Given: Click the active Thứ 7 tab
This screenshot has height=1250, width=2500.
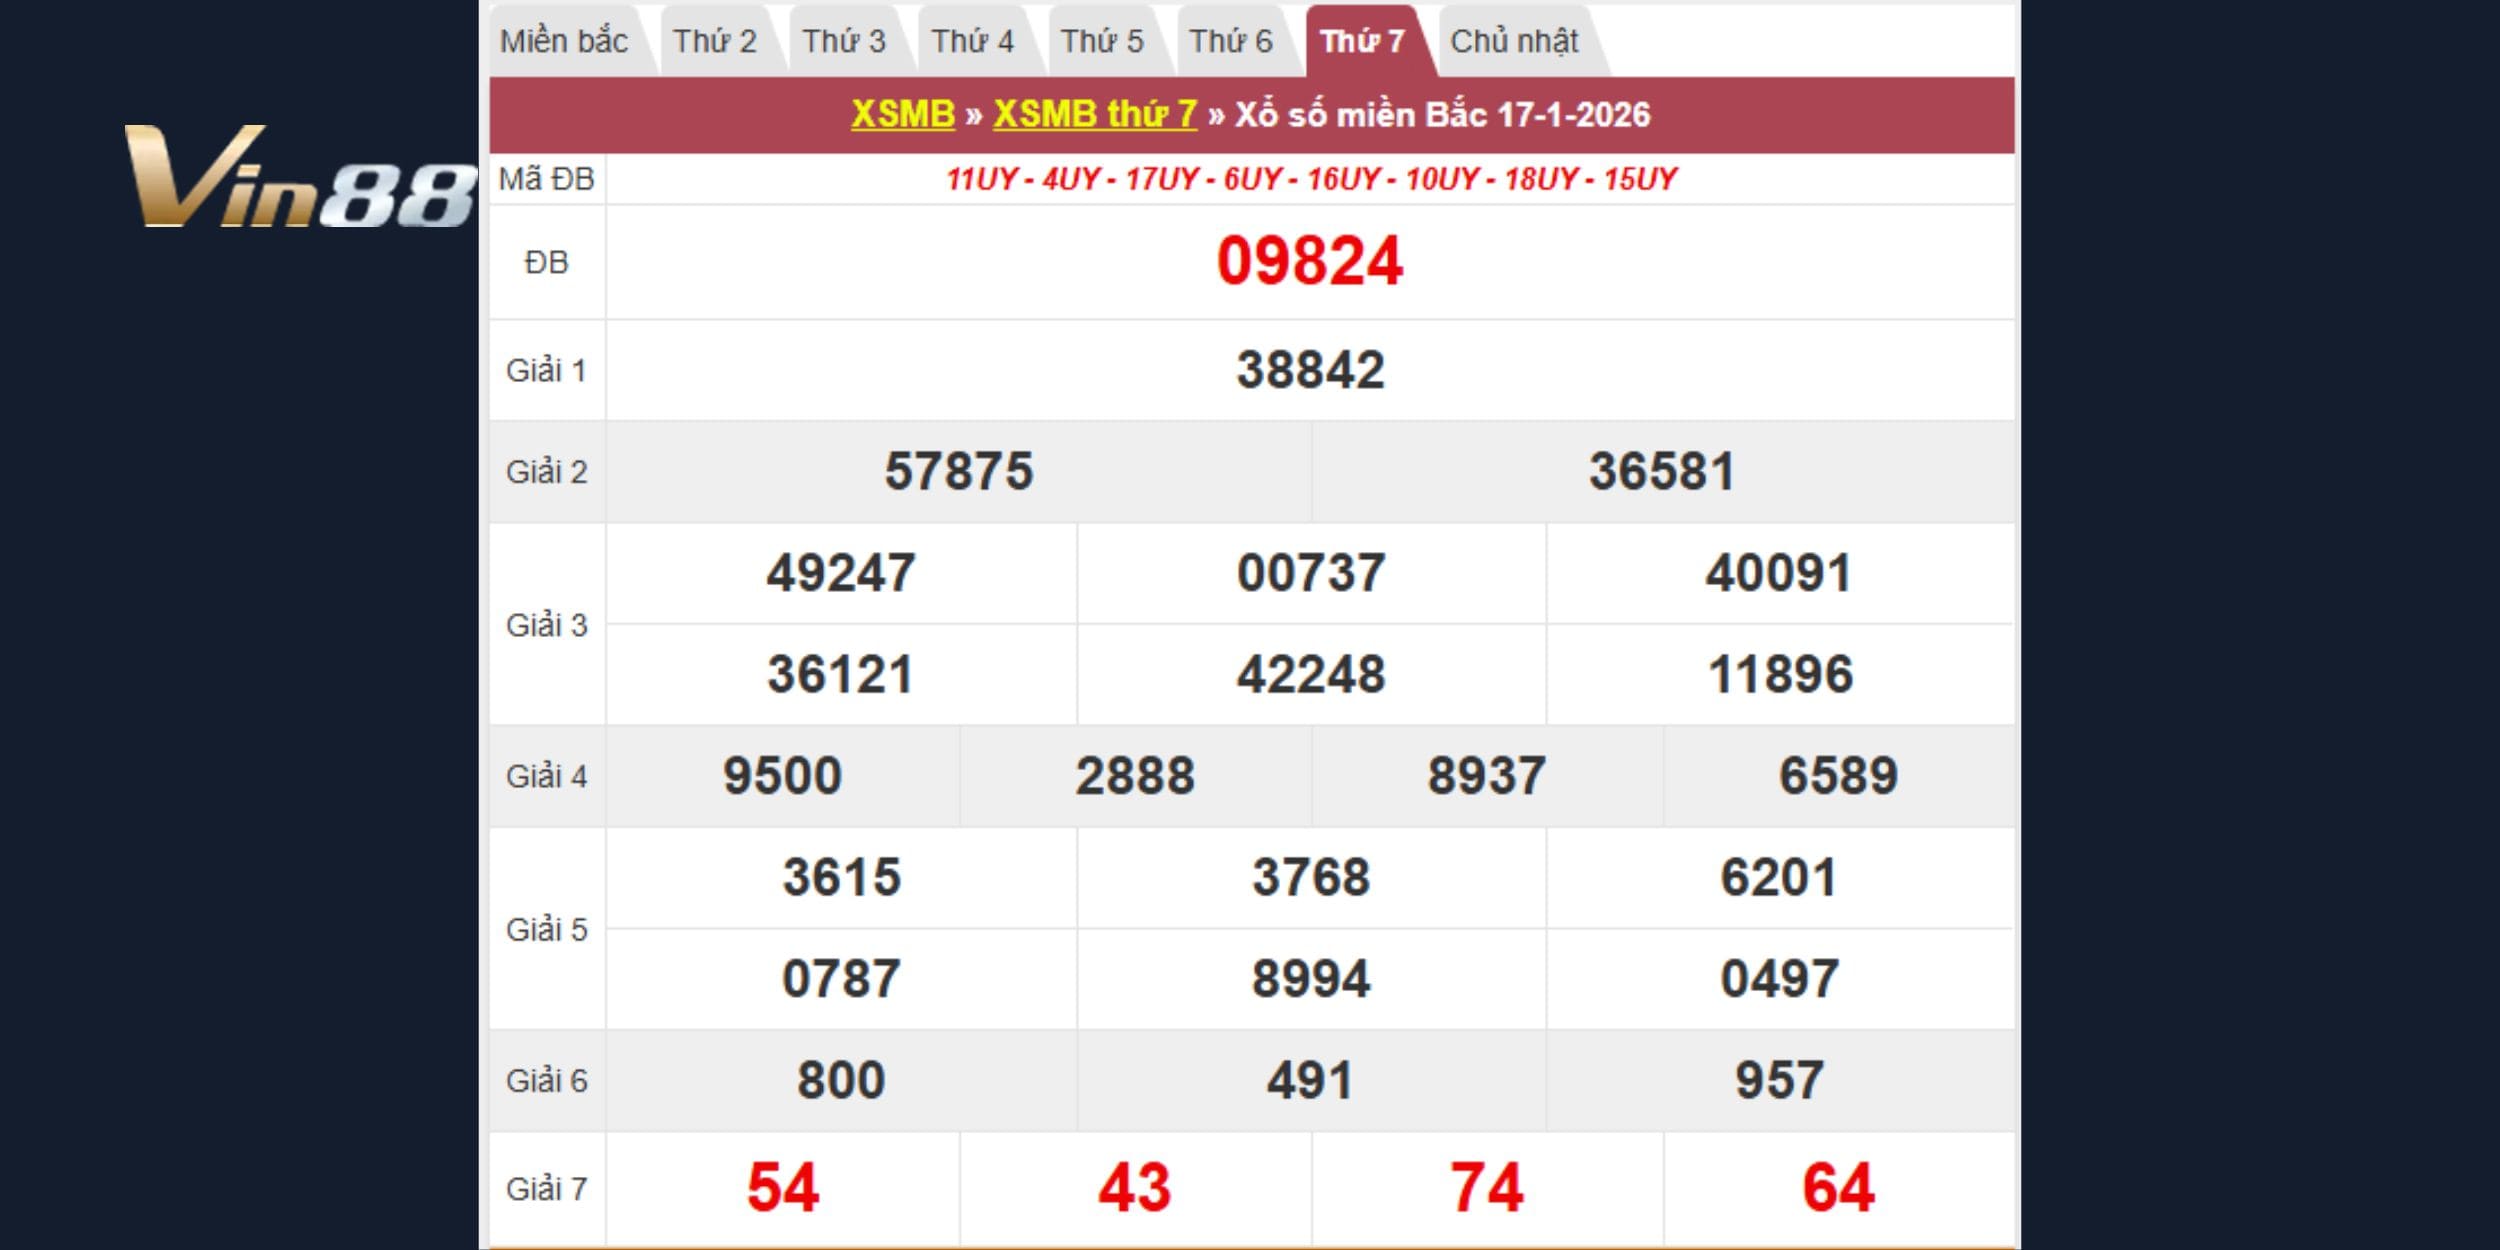Looking at the screenshot, I should pos(1362,42).
